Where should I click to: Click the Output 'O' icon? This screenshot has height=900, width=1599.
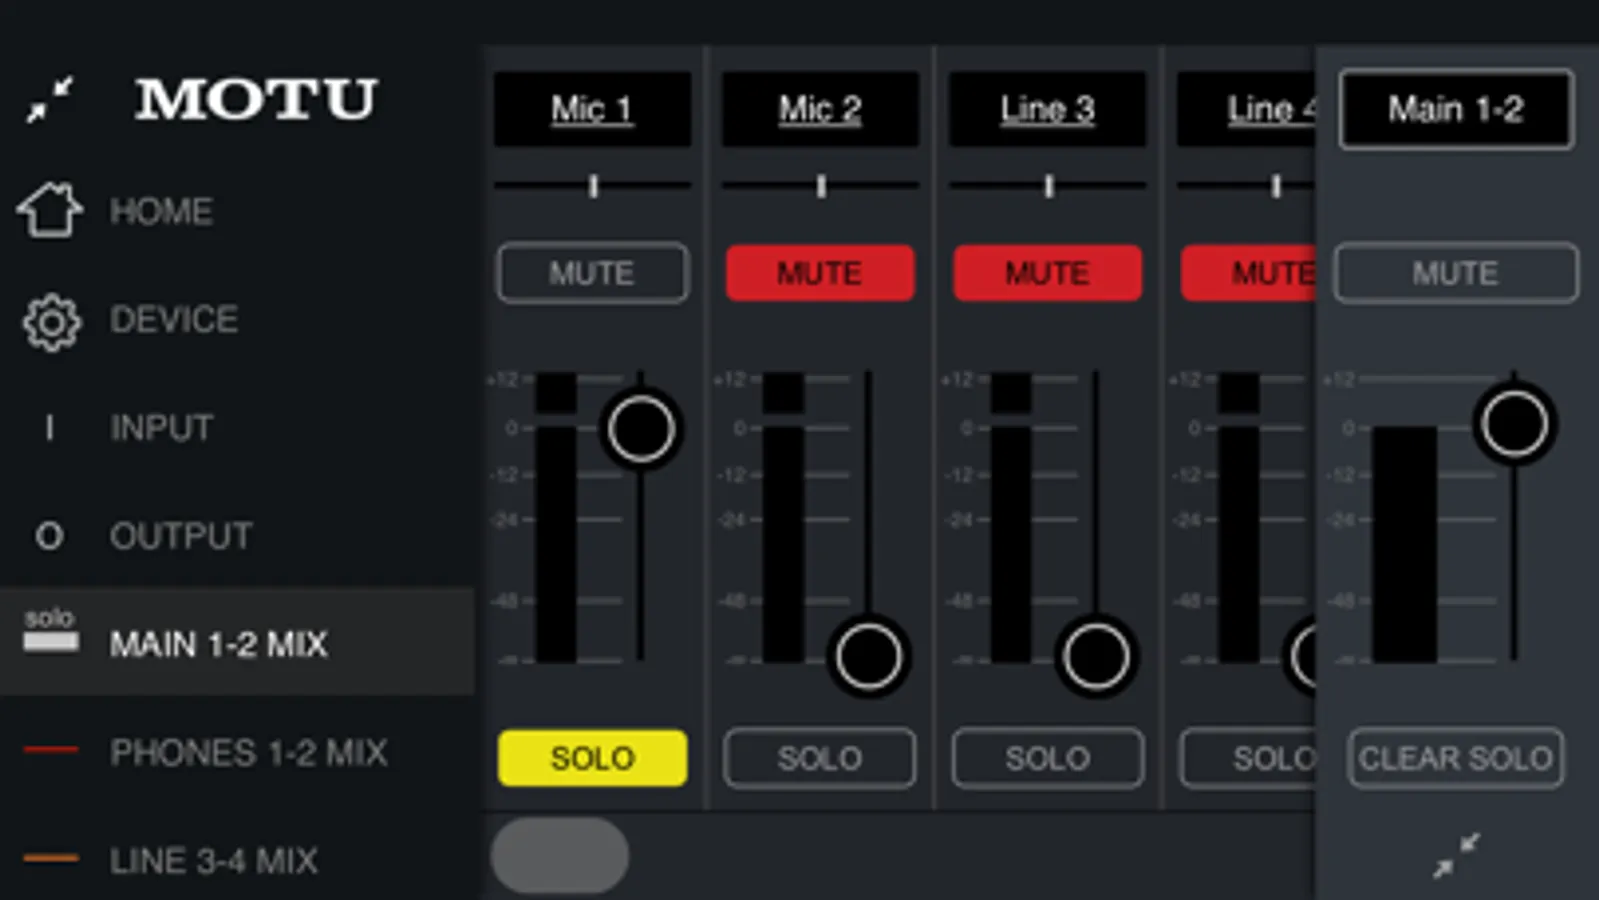49,536
